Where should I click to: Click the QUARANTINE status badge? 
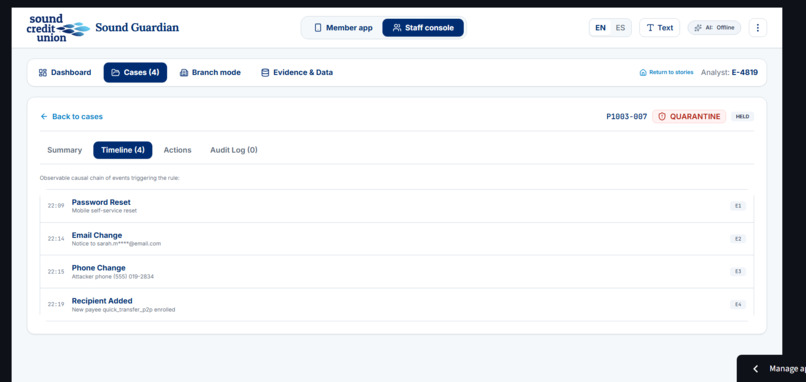(689, 117)
